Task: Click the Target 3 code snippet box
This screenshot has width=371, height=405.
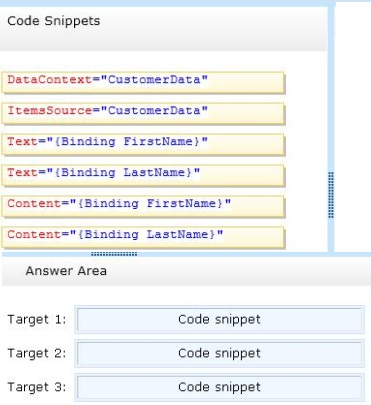Action: (219, 387)
